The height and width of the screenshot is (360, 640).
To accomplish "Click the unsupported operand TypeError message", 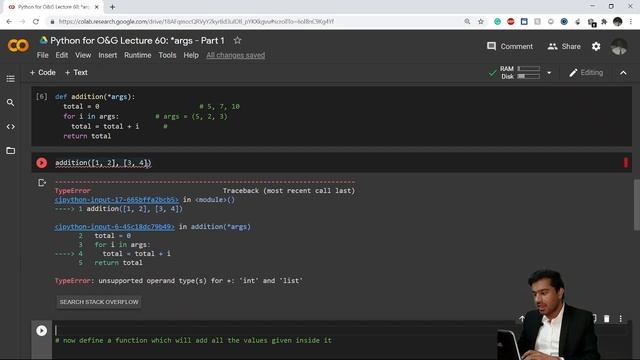I will pos(179,281).
